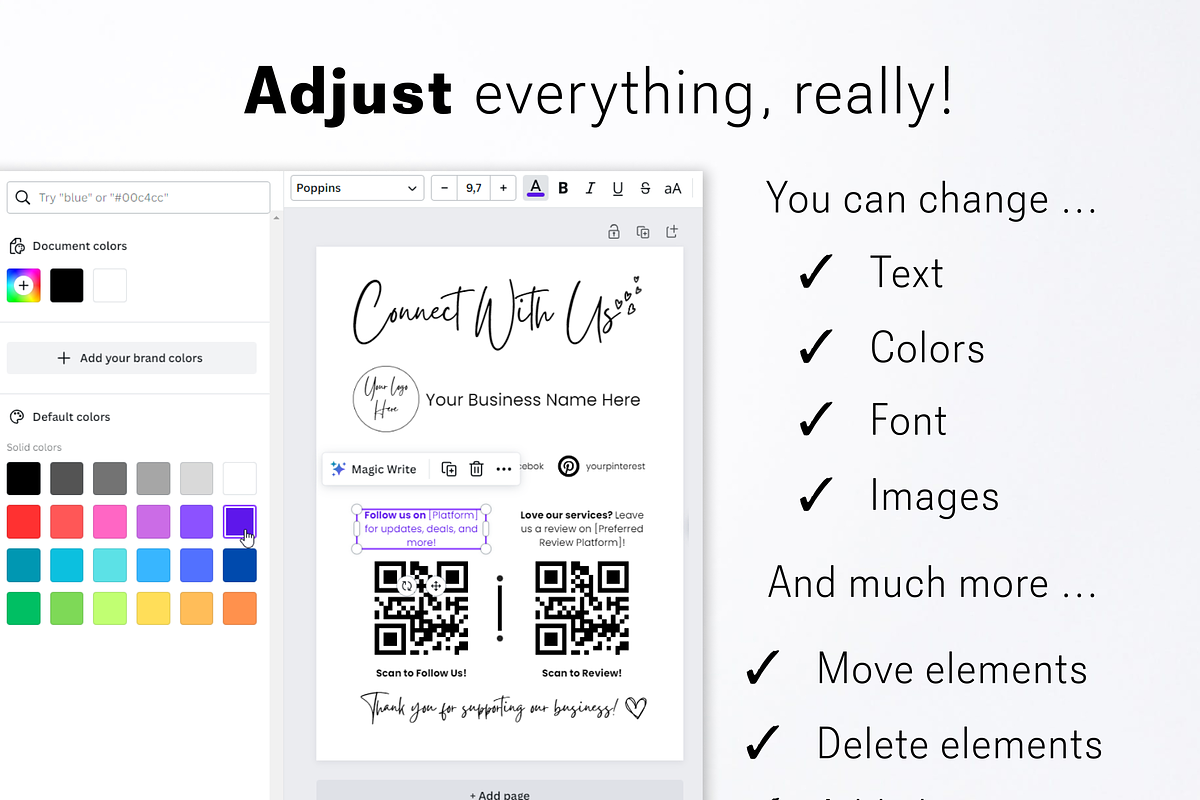Select the black document color swatch

67,285
